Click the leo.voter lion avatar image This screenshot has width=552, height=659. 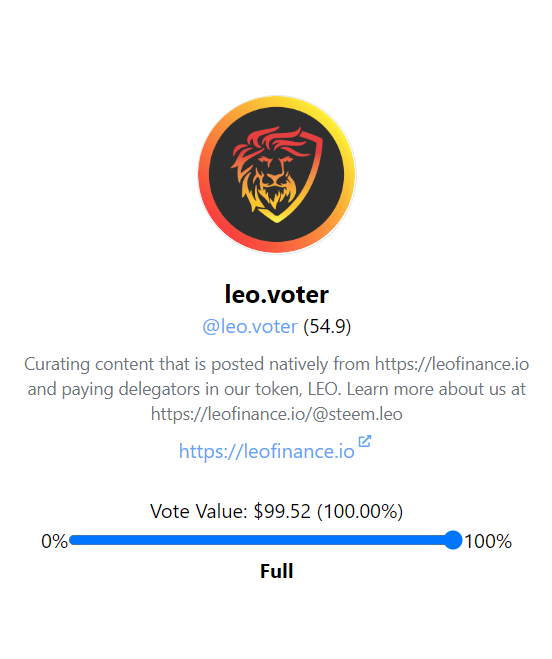pos(276,174)
